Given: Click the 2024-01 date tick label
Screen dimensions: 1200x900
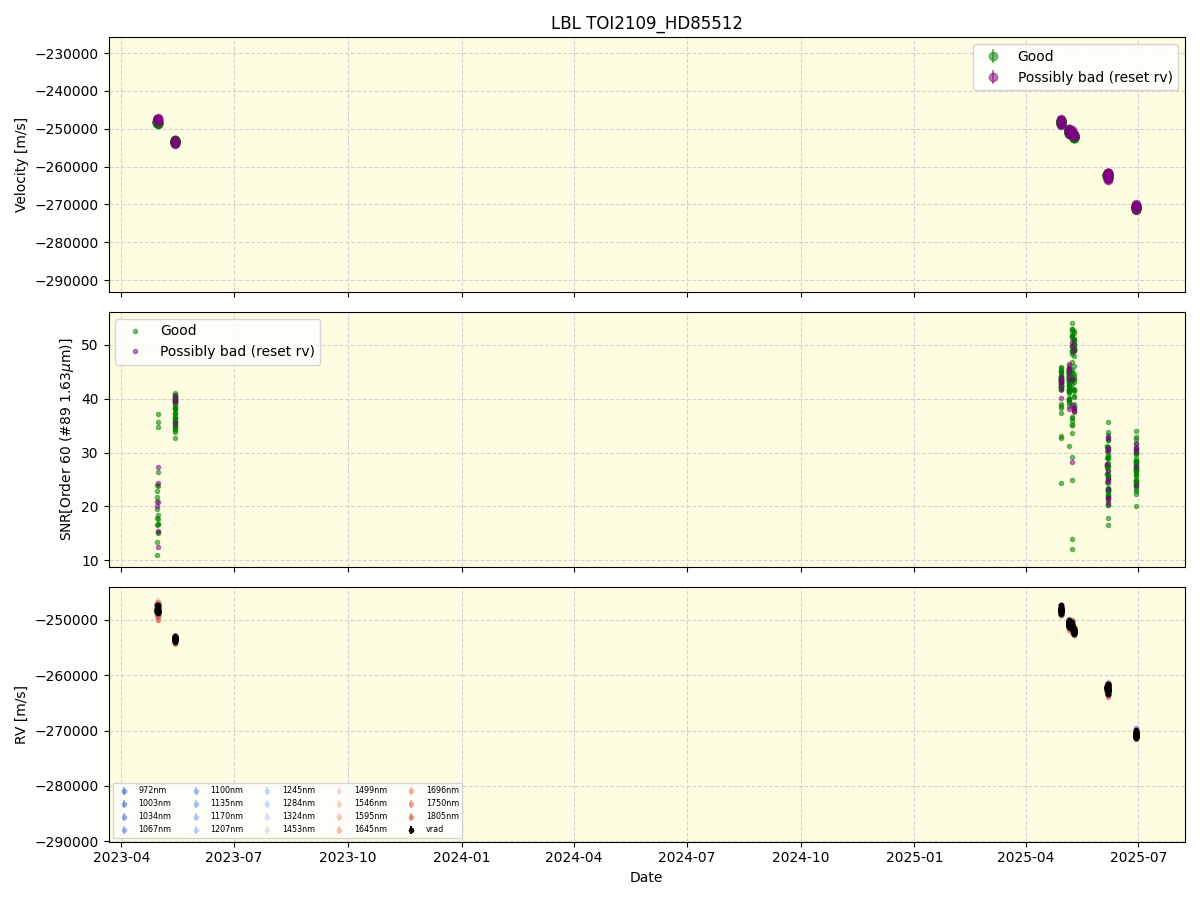Looking at the screenshot, I should pyautogui.click(x=462, y=857).
